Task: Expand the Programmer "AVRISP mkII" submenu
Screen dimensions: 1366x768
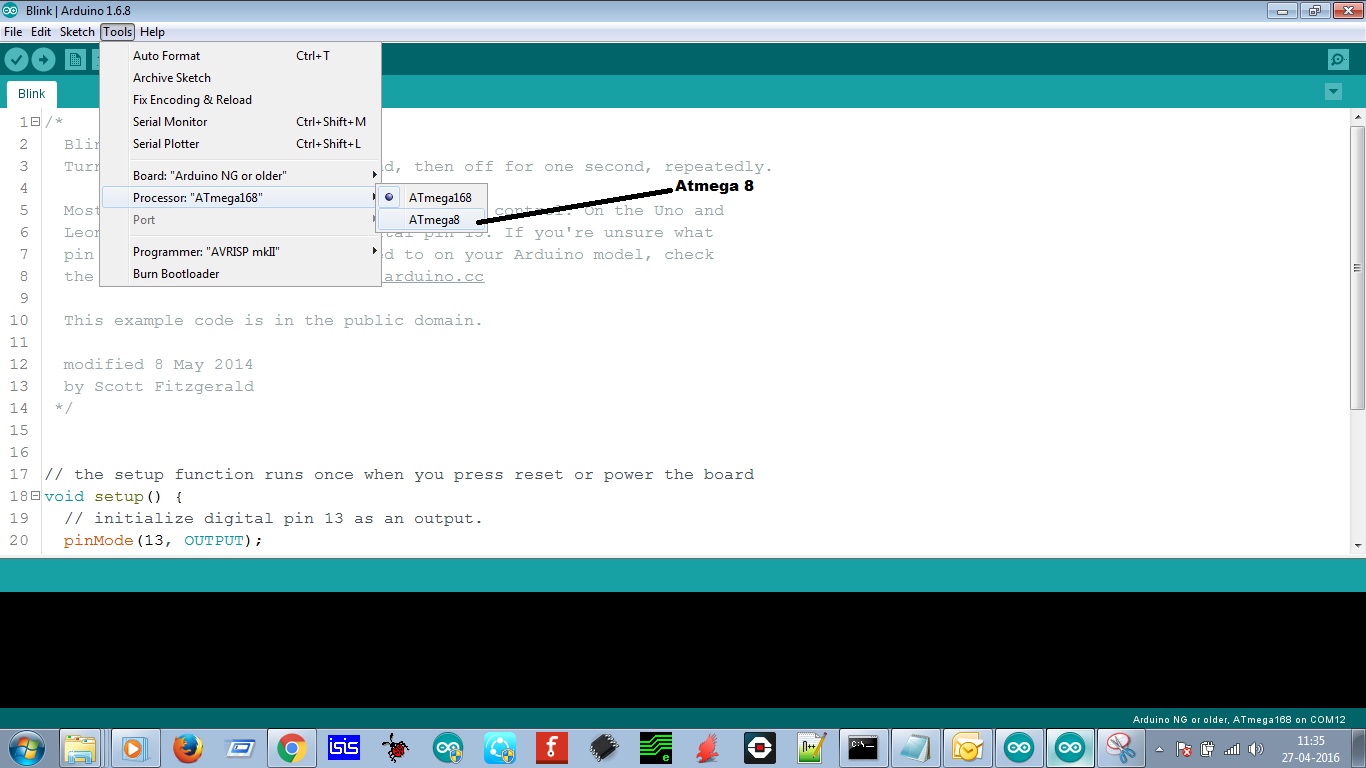Action: 240,252
